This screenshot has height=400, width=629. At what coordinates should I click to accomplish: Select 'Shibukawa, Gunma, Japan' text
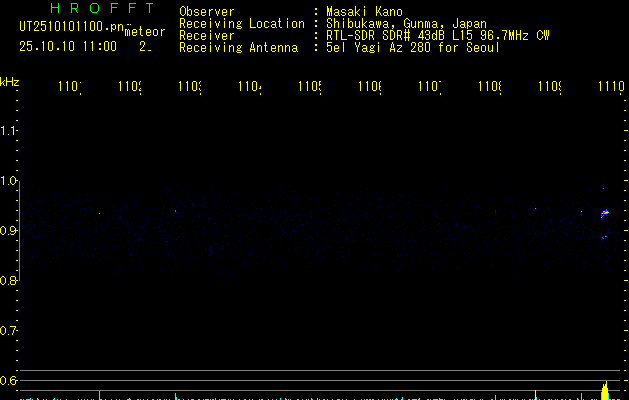tap(406, 24)
